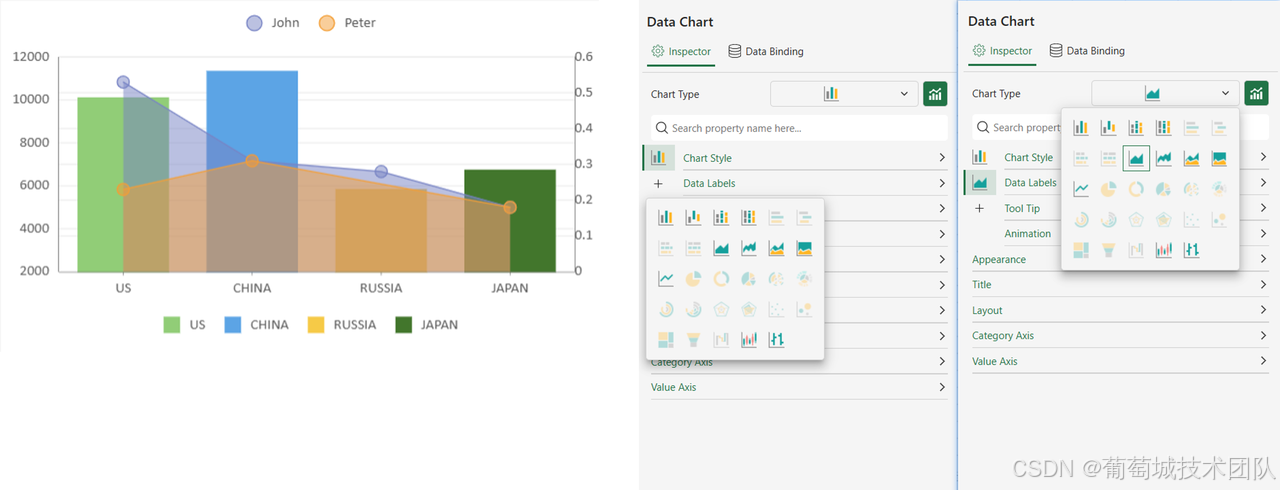Choose candlestick chart icon in left panel picker
1280x490 pixels.
click(749, 340)
